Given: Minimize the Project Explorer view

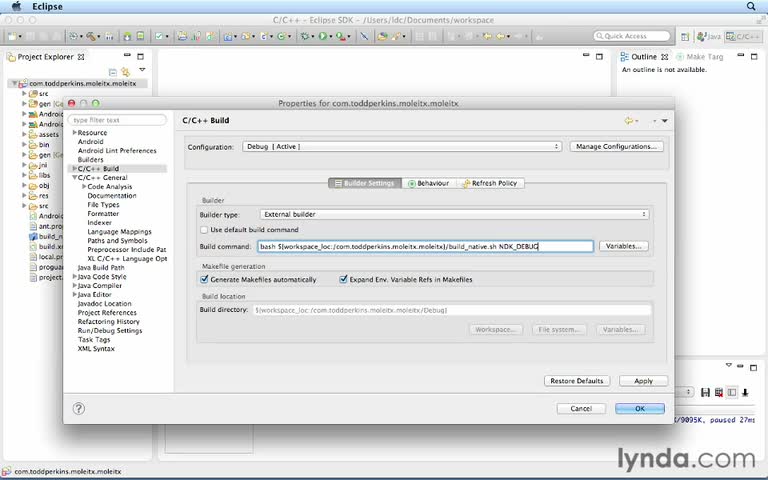Looking at the screenshot, I should (127, 56).
